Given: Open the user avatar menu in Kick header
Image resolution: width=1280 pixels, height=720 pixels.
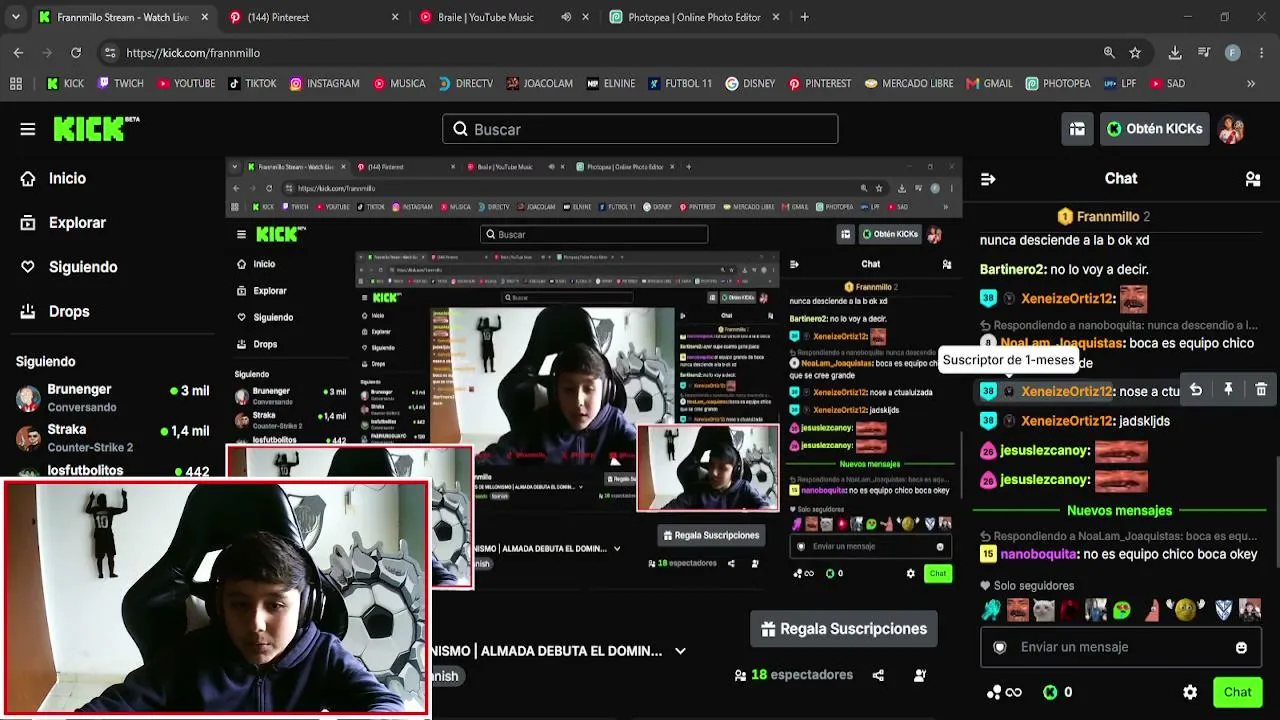Looking at the screenshot, I should (x=1231, y=129).
